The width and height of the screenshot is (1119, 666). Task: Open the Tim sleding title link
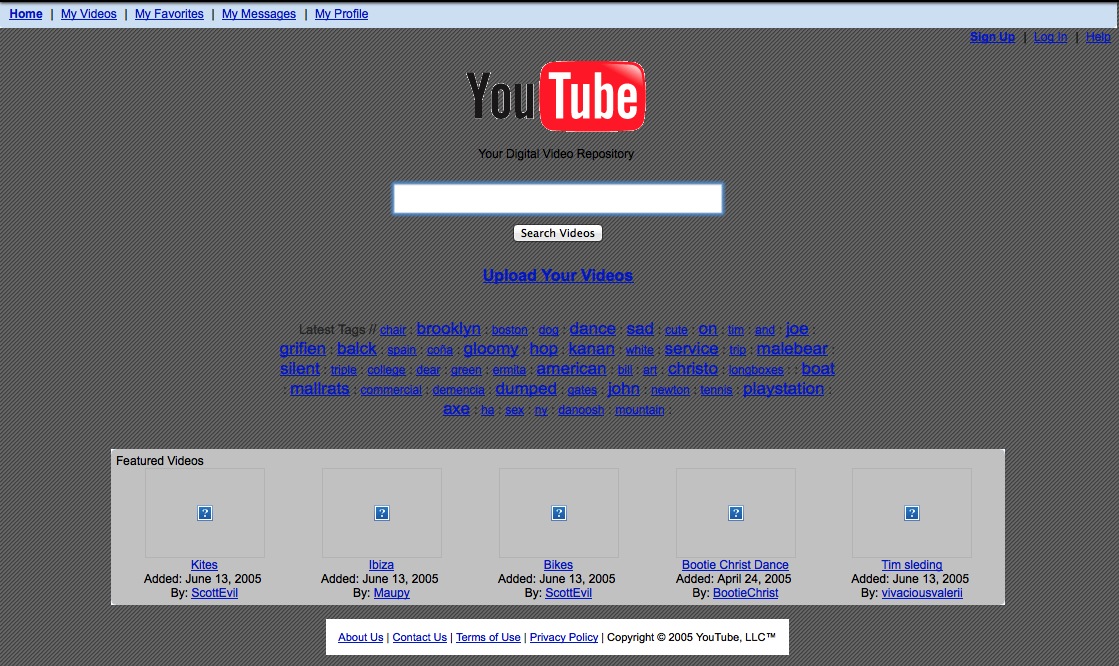coord(911,565)
